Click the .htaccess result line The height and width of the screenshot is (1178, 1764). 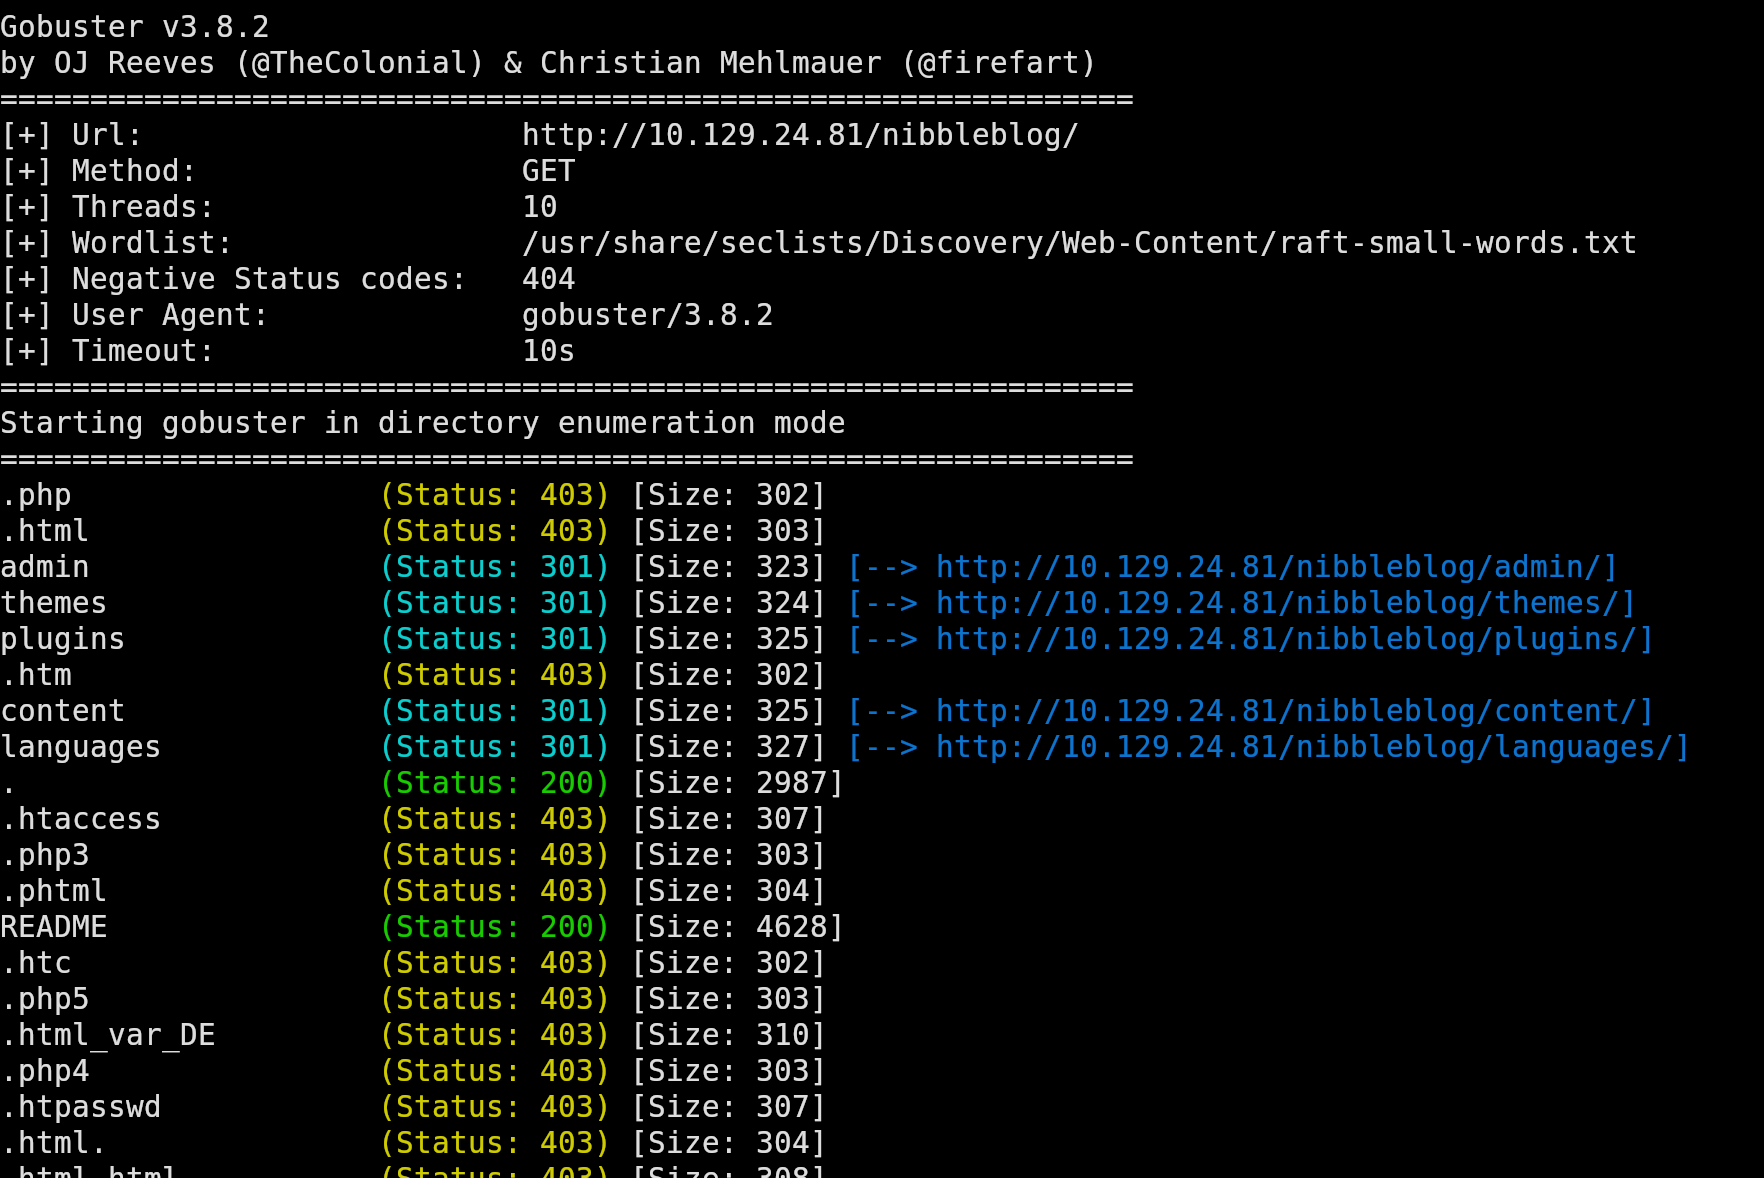coord(80,818)
